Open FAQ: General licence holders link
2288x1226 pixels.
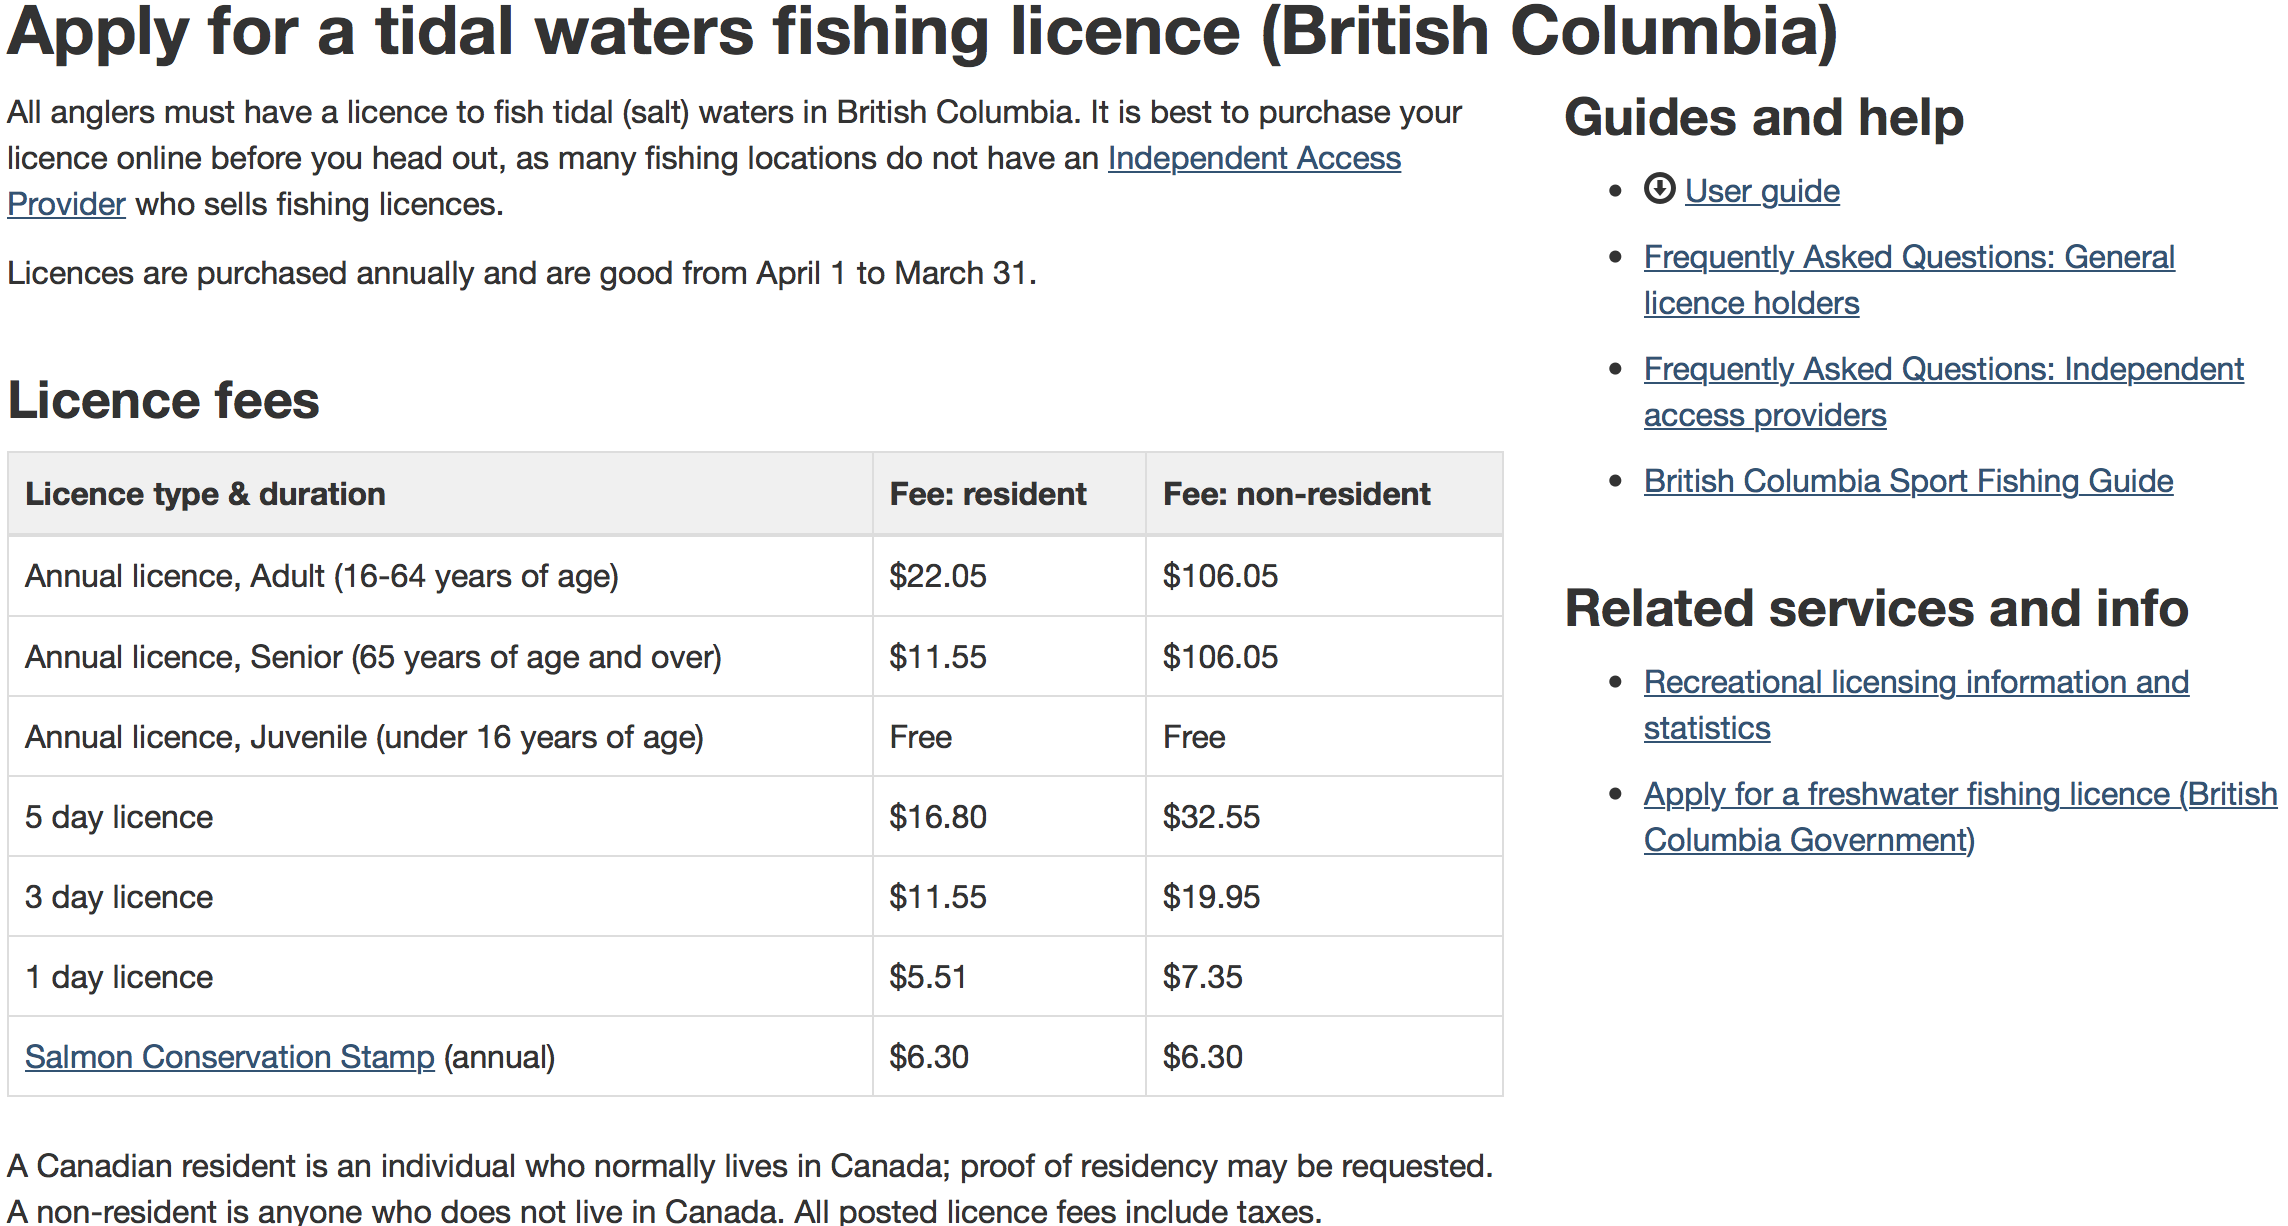[x=1909, y=280]
